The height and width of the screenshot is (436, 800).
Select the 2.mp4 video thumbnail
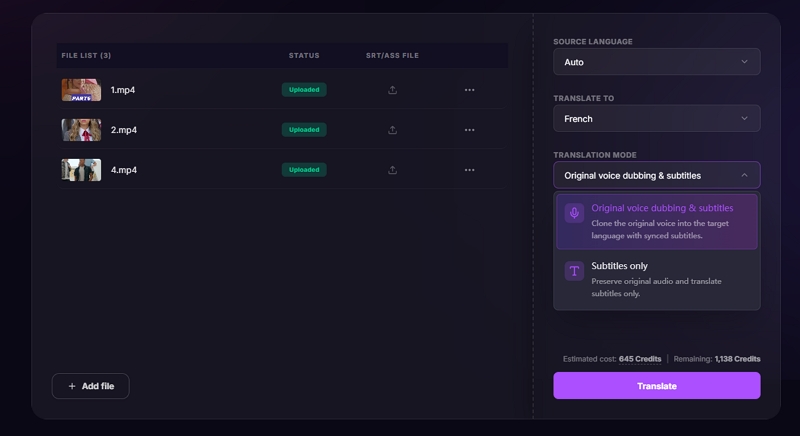pos(81,130)
